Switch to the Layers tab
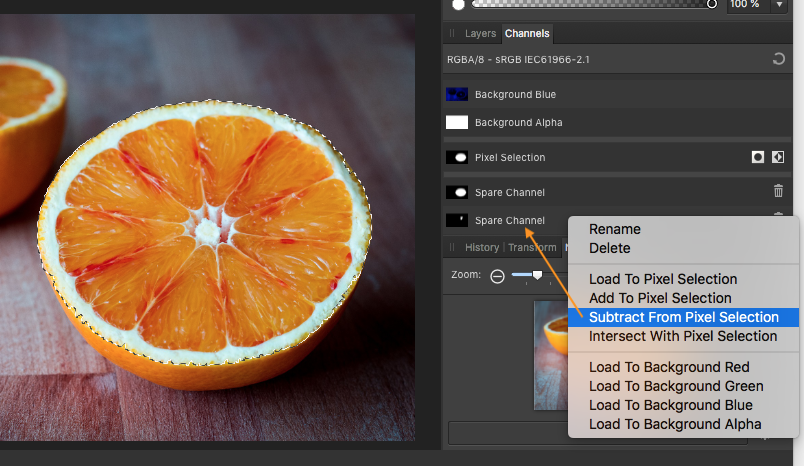Viewport: 804px width, 466px height. tap(480, 33)
